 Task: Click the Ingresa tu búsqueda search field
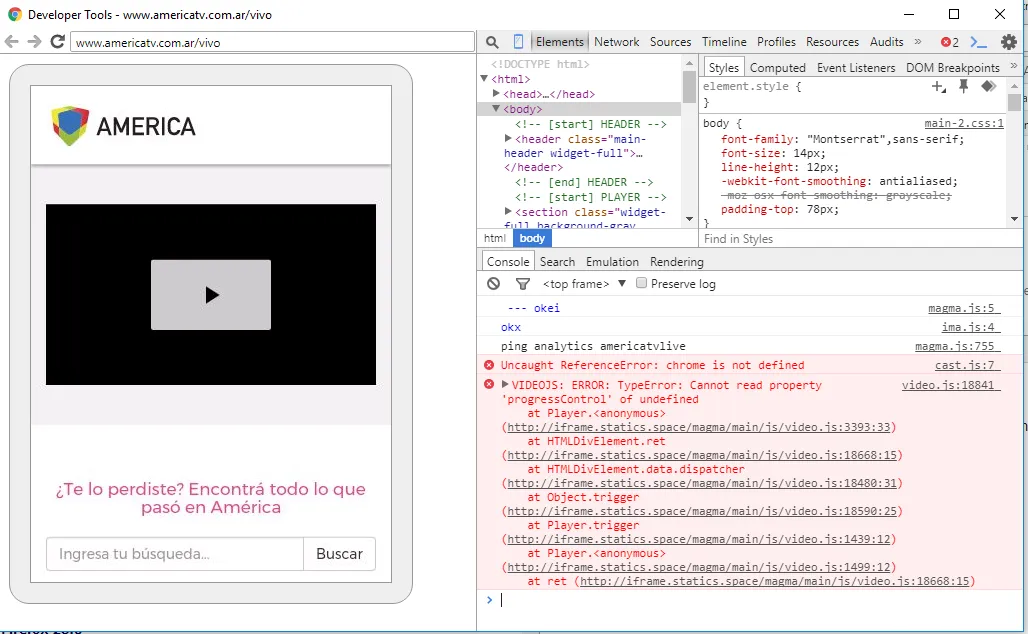click(x=175, y=554)
